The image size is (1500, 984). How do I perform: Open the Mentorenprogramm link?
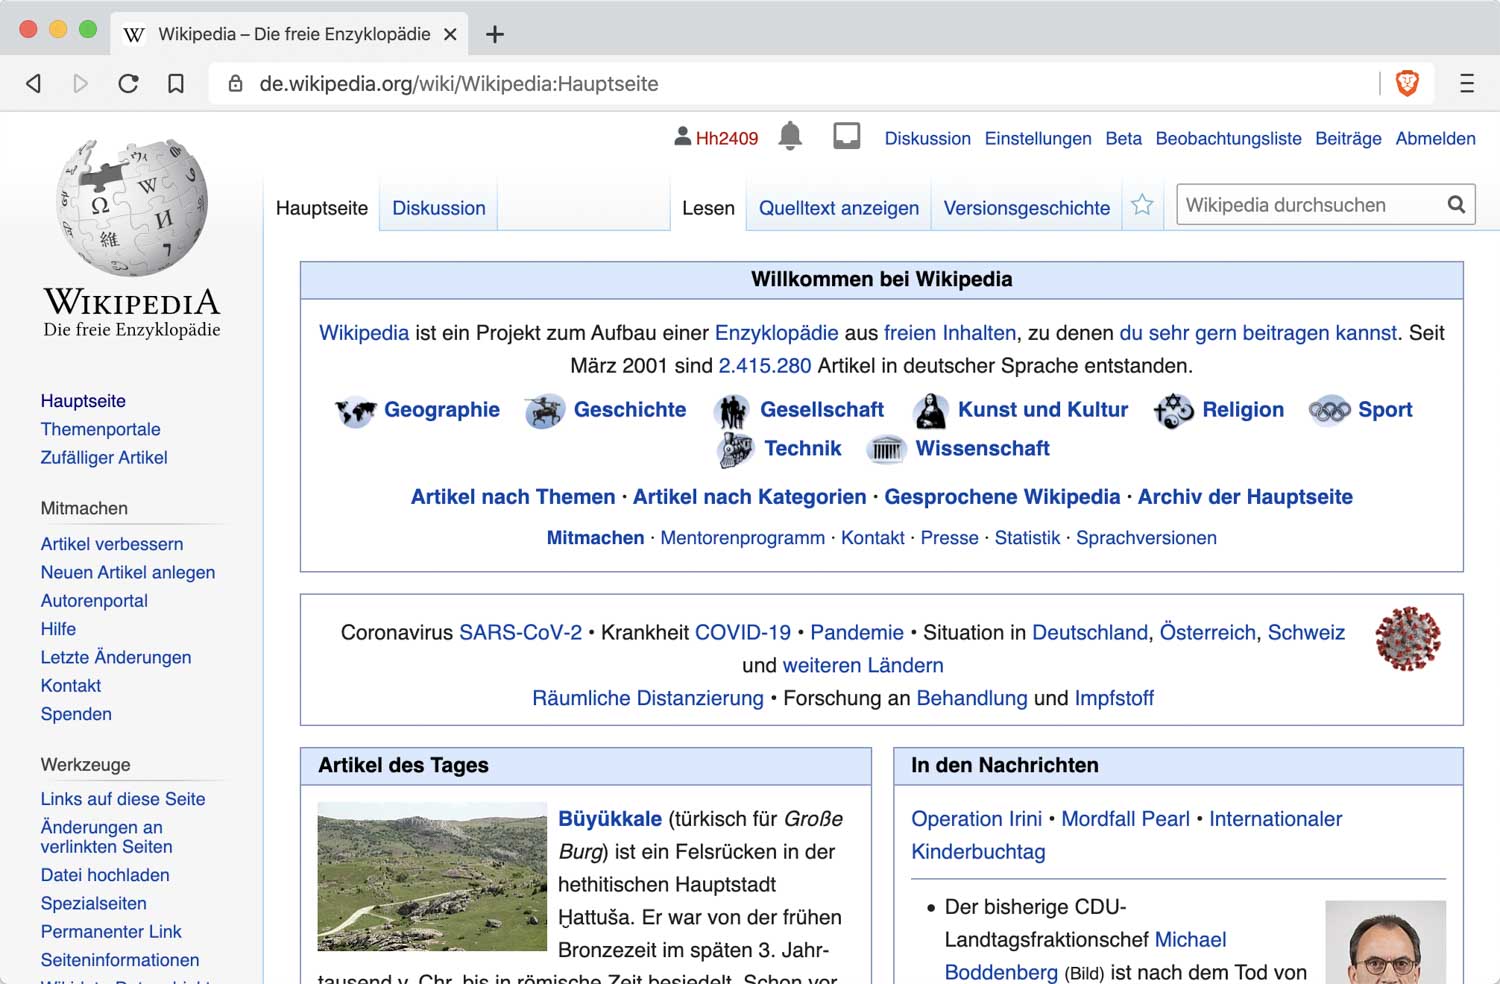click(743, 538)
